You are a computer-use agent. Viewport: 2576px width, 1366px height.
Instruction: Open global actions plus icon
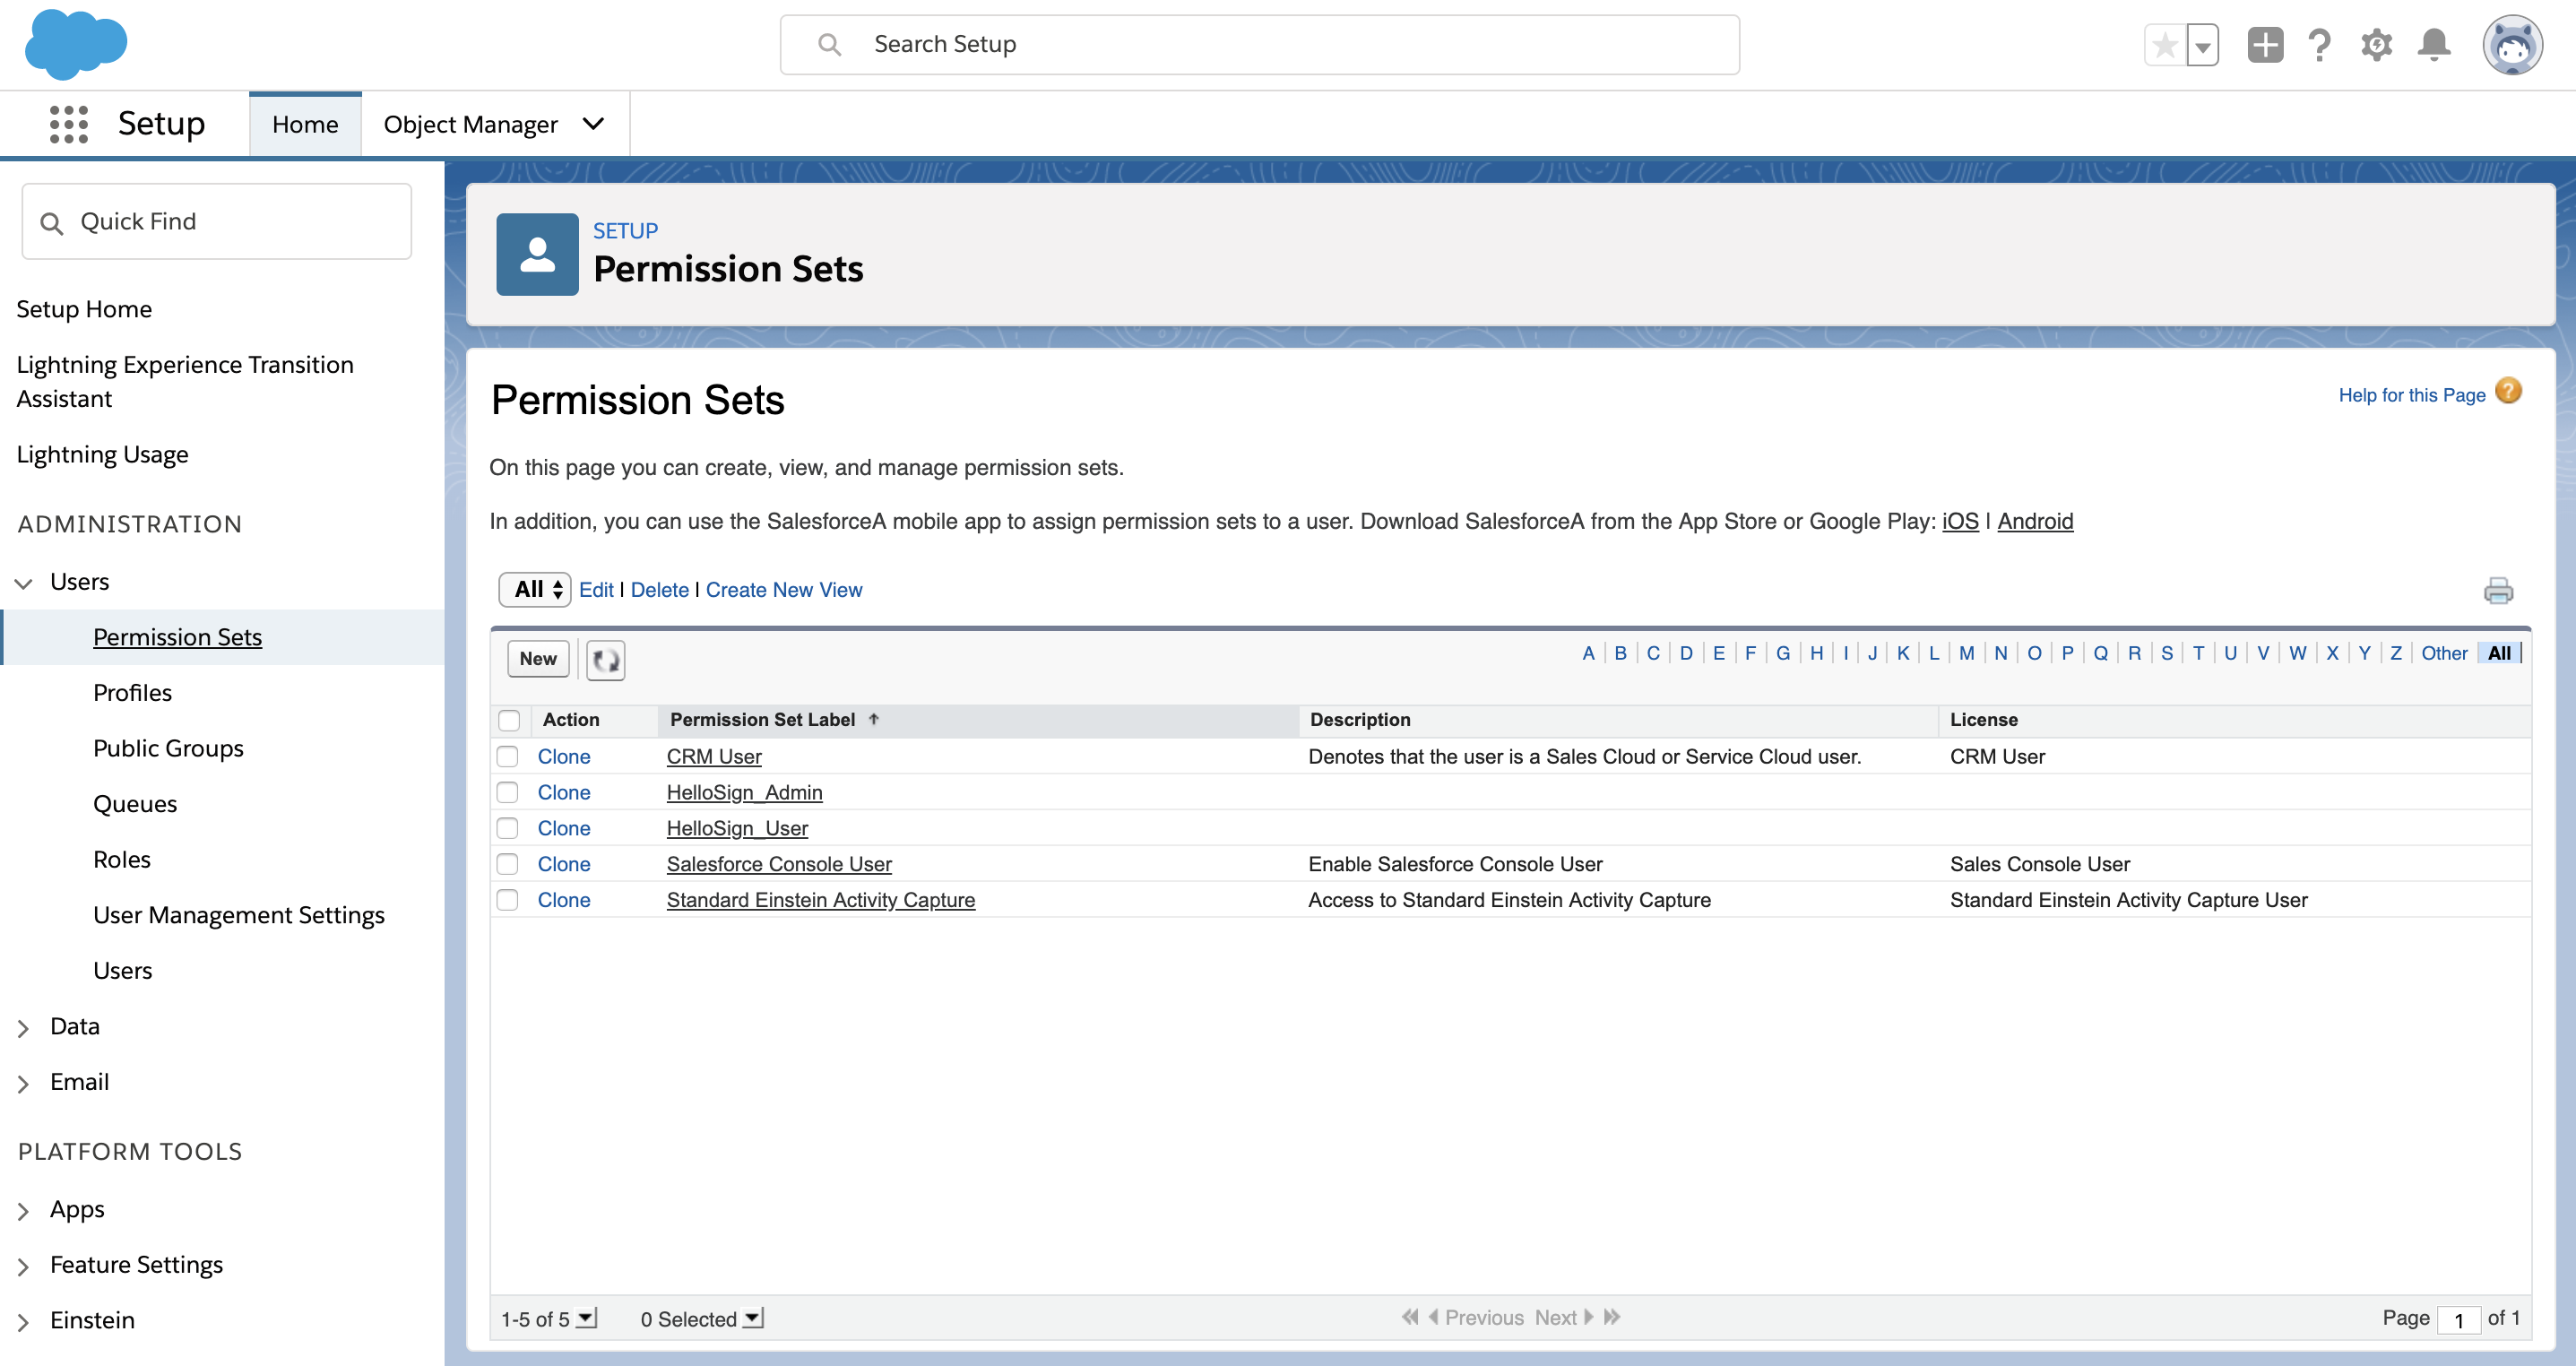click(2264, 45)
